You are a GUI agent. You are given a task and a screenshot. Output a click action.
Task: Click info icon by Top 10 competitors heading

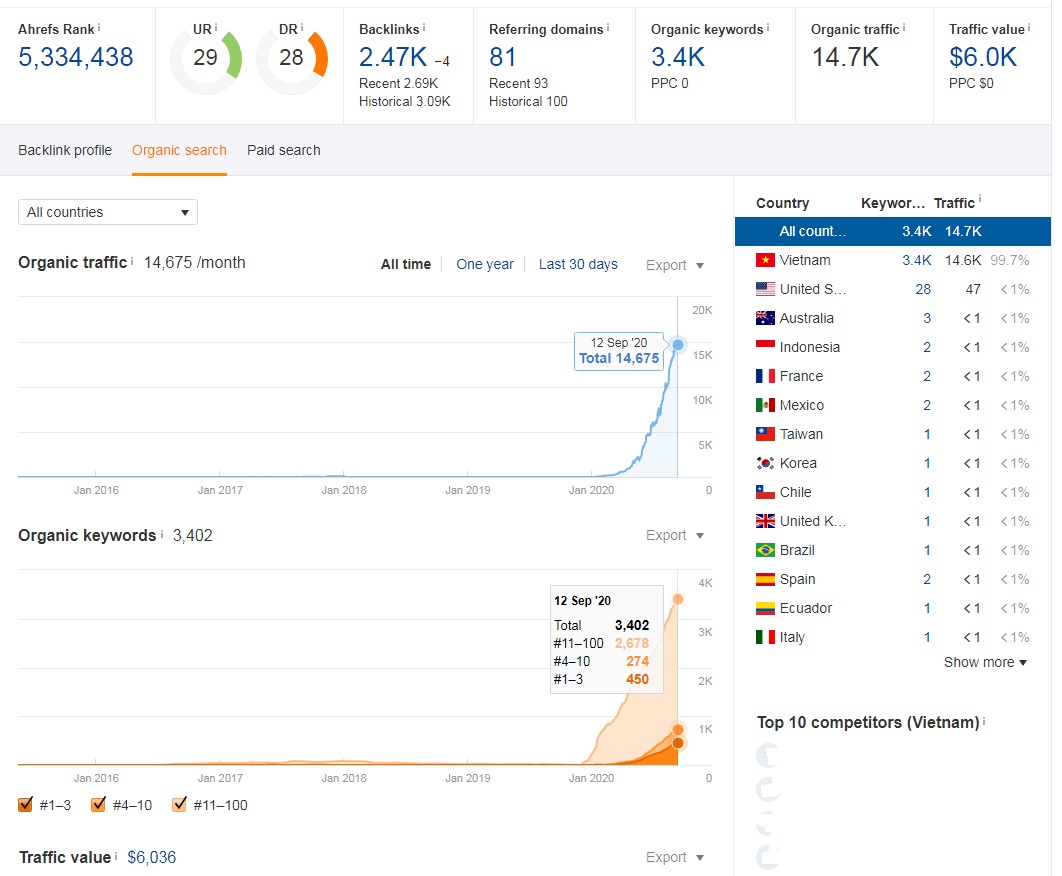pos(983,721)
